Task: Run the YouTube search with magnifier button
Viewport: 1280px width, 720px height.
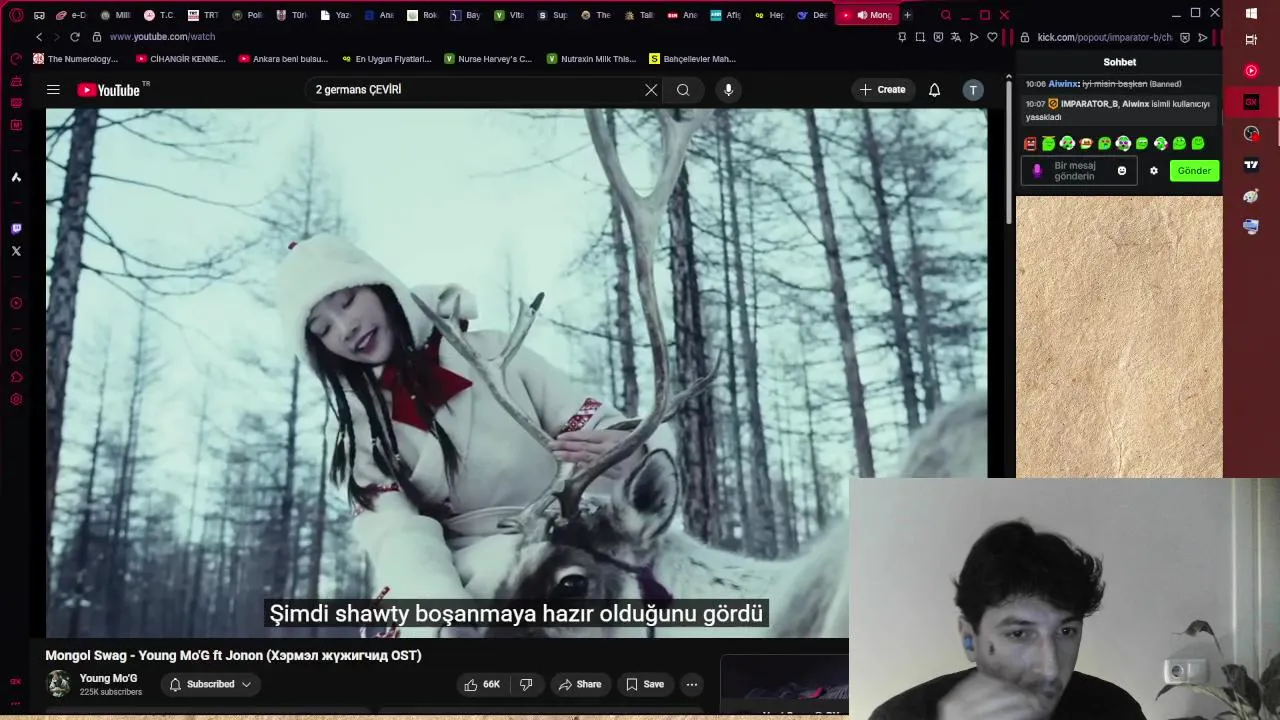Action: (x=683, y=90)
